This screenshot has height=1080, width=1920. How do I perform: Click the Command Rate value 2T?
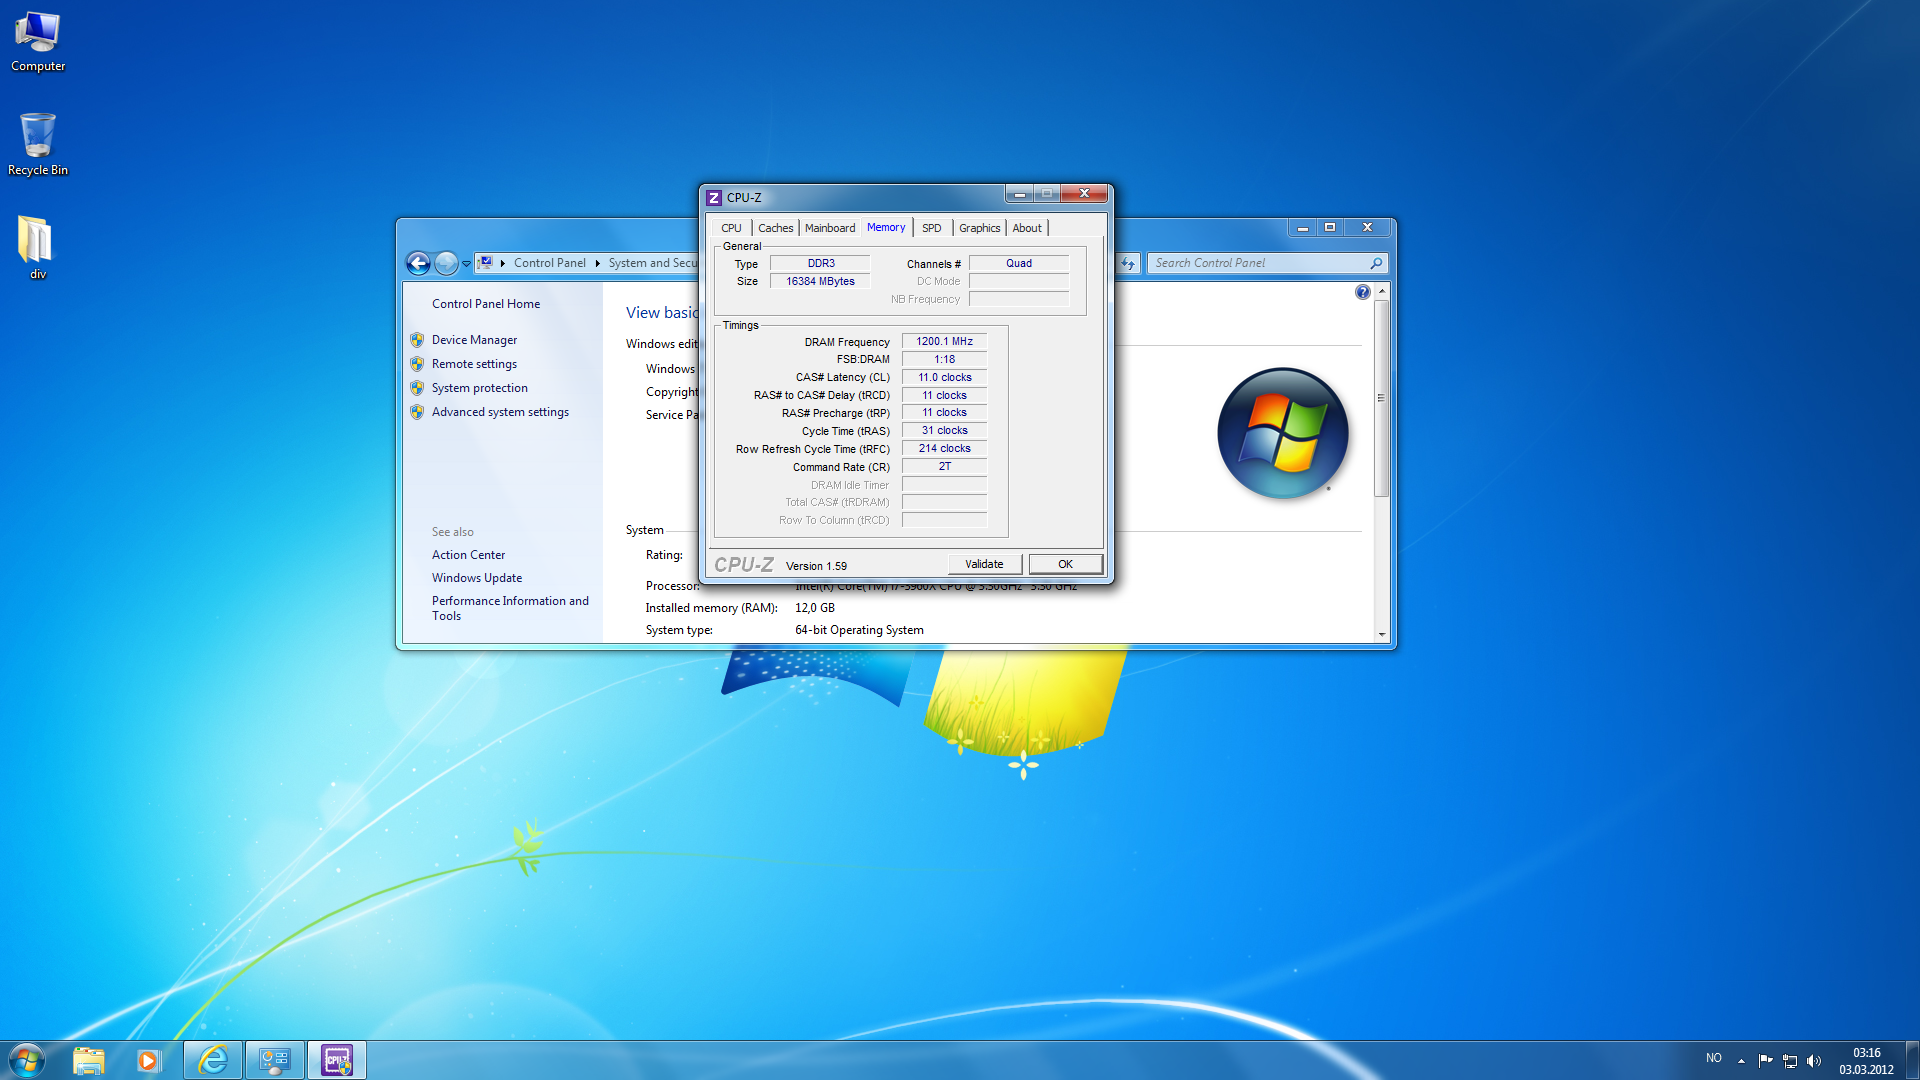(x=944, y=467)
